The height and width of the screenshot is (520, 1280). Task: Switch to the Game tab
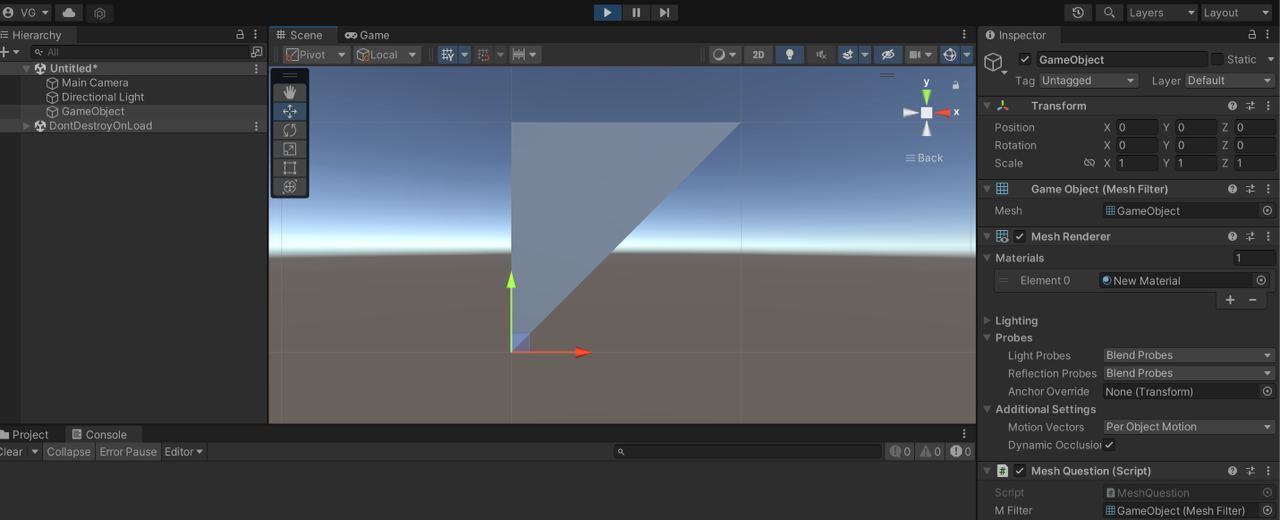(367, 35)
